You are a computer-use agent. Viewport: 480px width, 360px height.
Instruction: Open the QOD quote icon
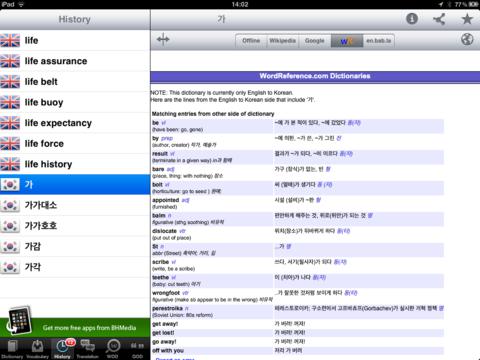click(x=137, y=349)
